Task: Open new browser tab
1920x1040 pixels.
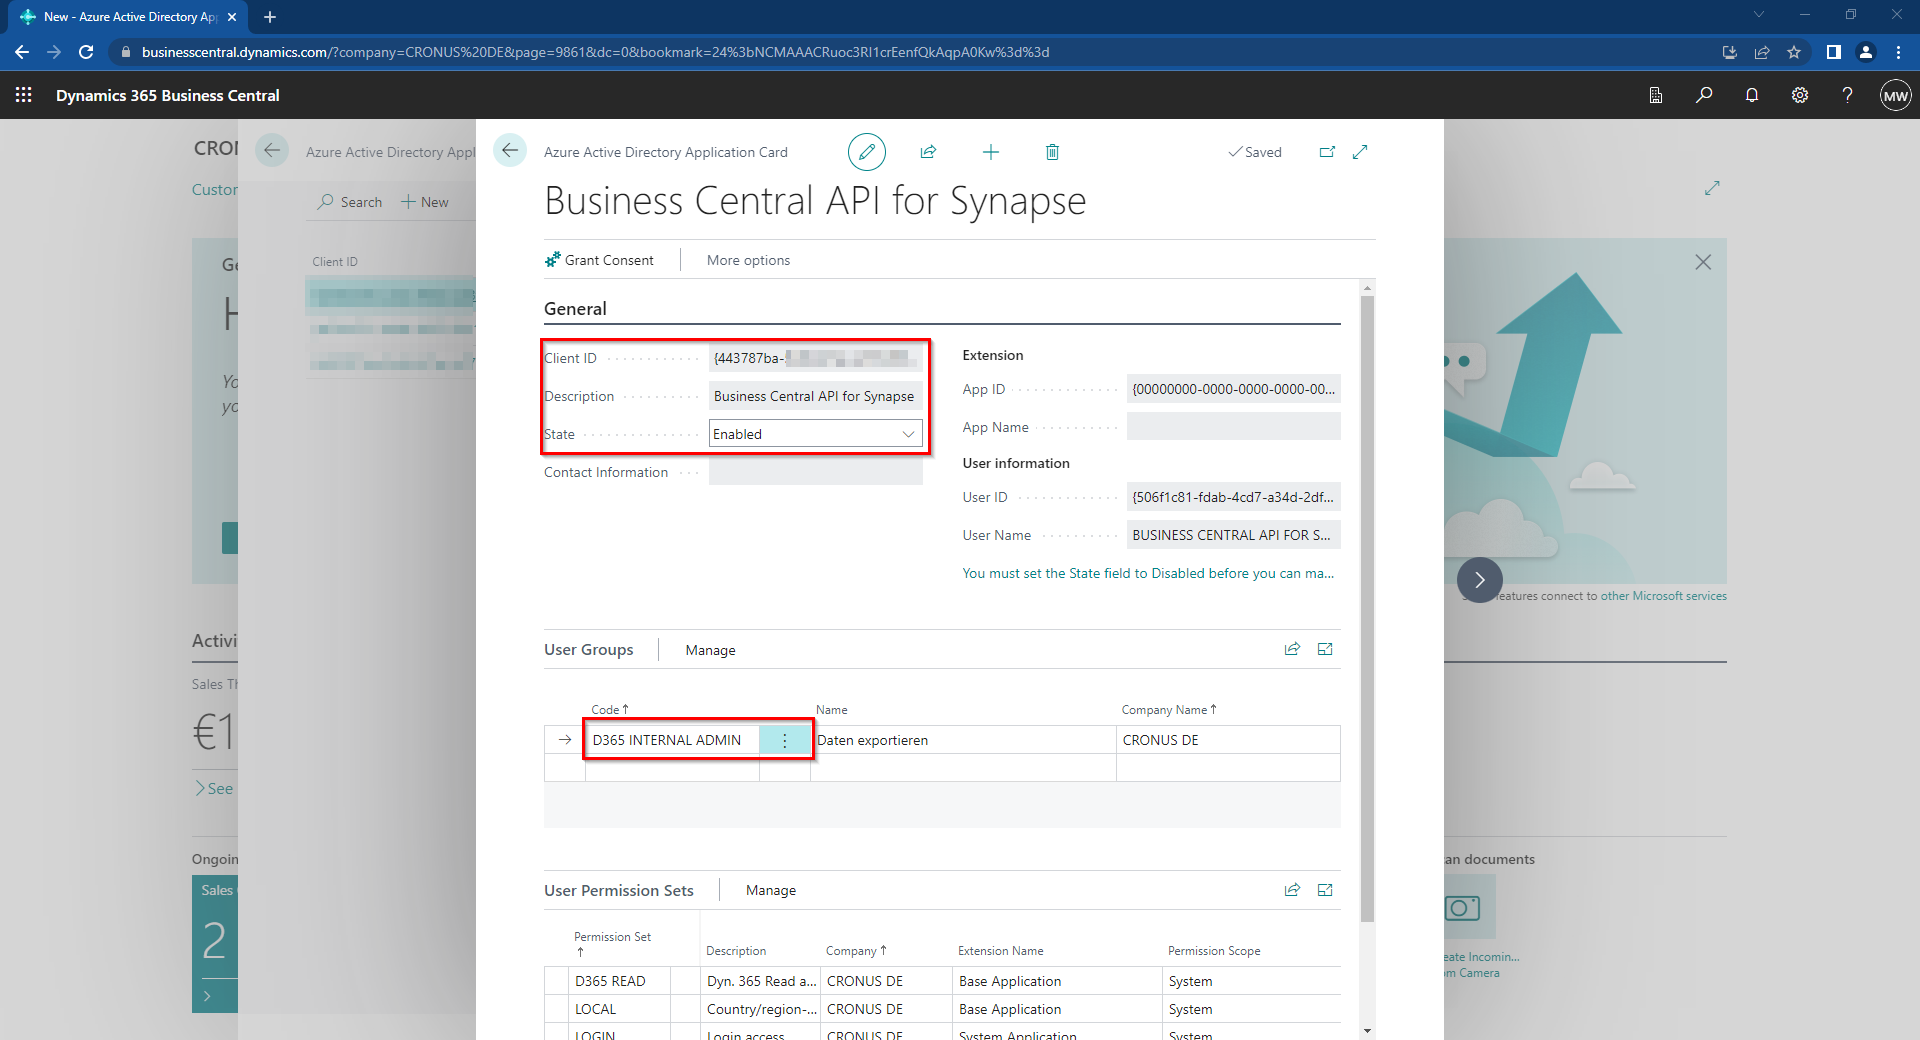Action: pyautogui.click(x=270, y=17)
